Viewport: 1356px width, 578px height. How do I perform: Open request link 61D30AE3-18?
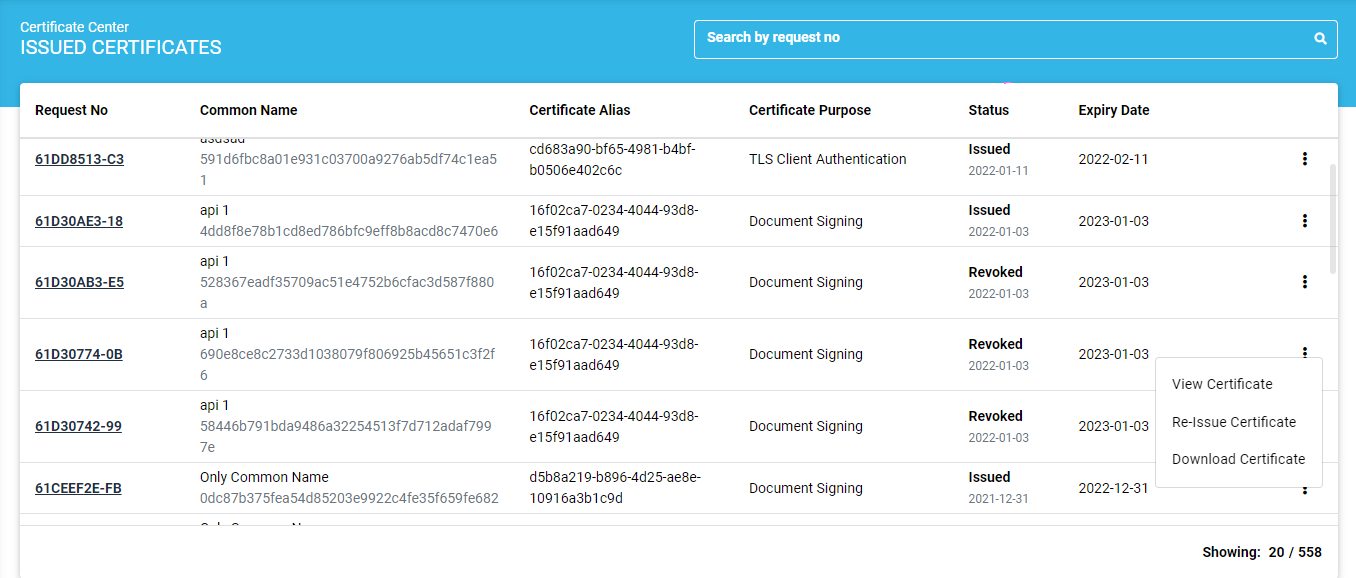pyautogui.click(x=79, y=221)
